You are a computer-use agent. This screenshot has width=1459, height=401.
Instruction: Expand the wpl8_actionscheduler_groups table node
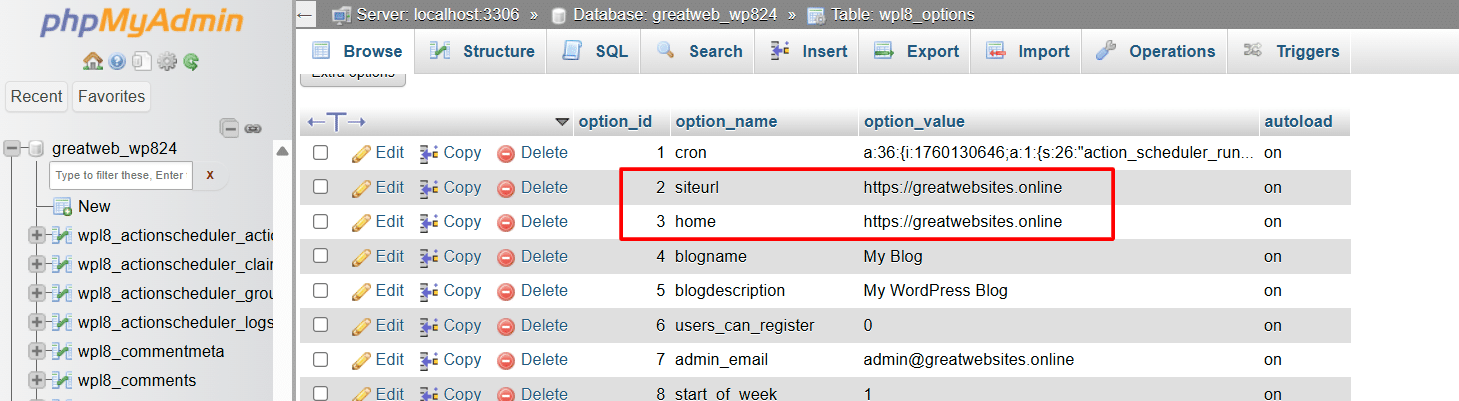pos(37,293)
